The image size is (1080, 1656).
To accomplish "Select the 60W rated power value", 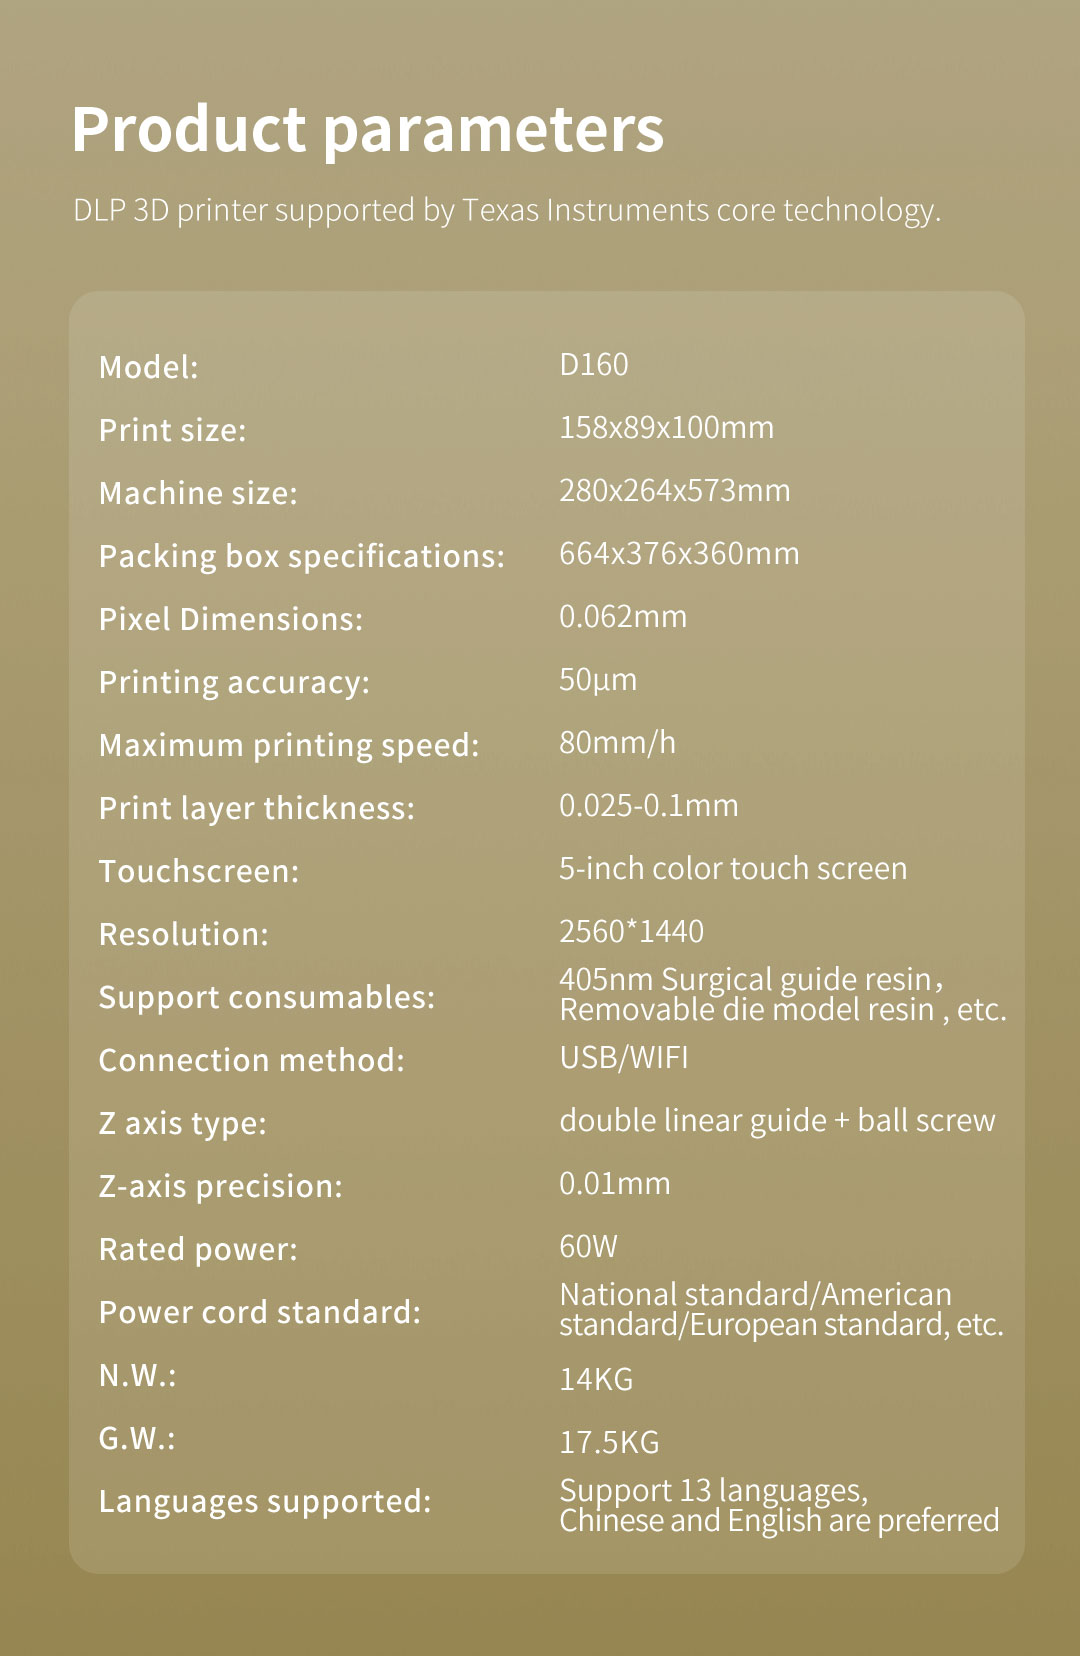I will click(588, 1247).
